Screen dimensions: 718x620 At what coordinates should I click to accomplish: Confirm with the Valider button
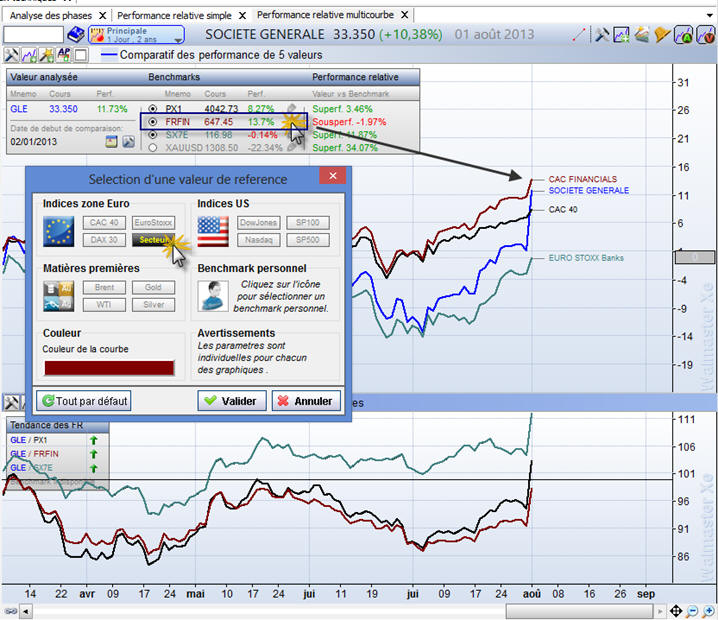pyautogui.click(x=232, y=401)
